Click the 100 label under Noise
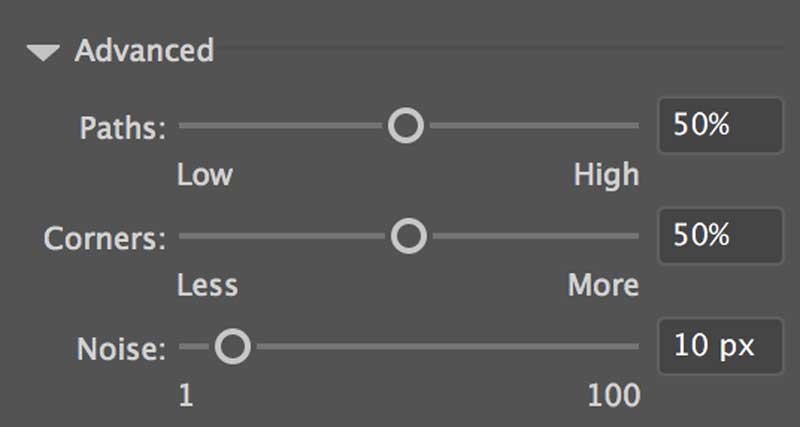800x427 pixels. (x=613, y=395)
